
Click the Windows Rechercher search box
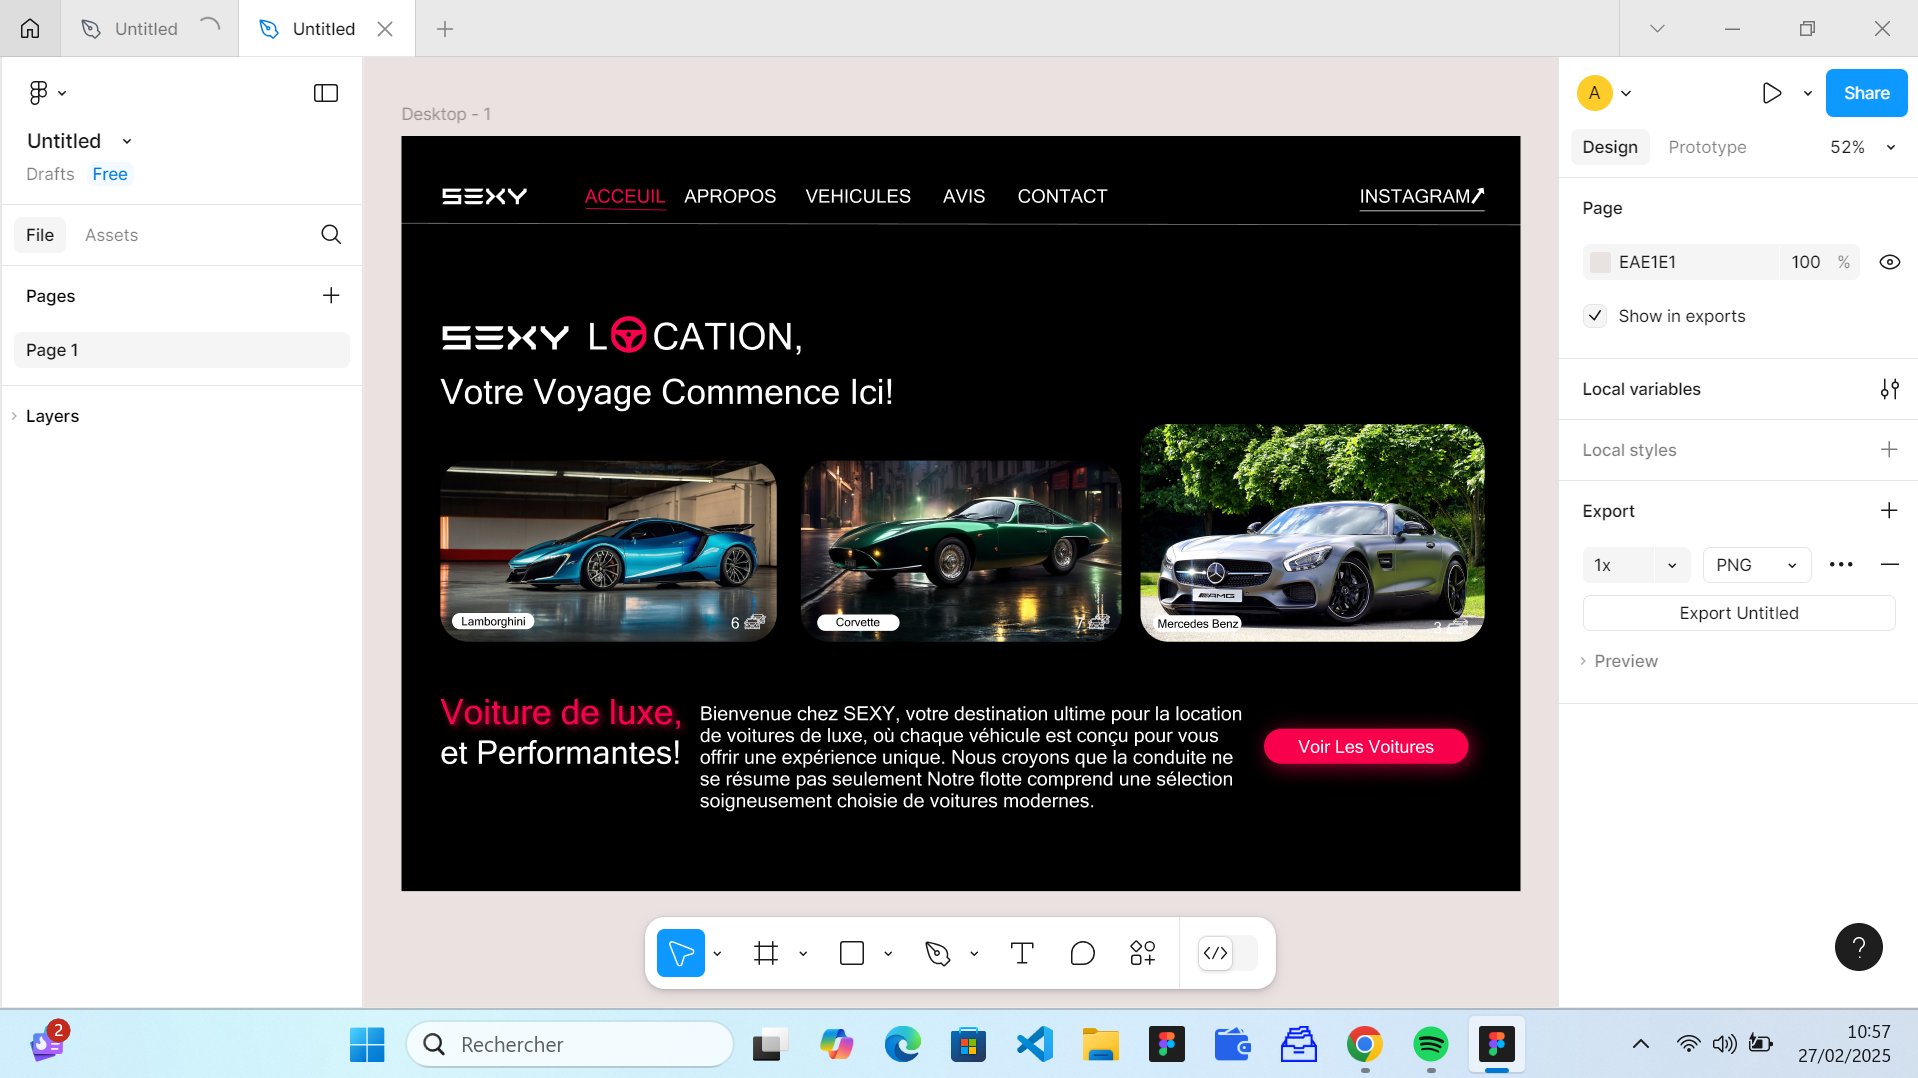click(x=570, y=1044)
